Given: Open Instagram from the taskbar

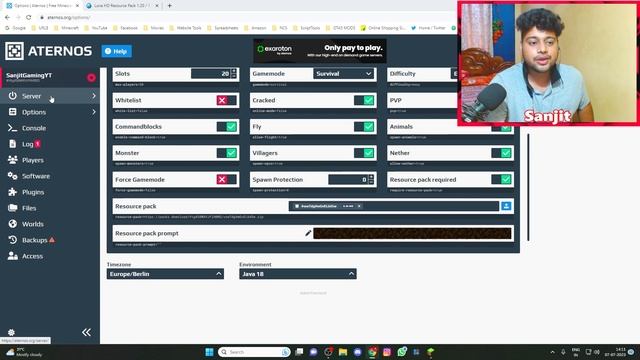Looking at the screenshot, I should (387, 352).
